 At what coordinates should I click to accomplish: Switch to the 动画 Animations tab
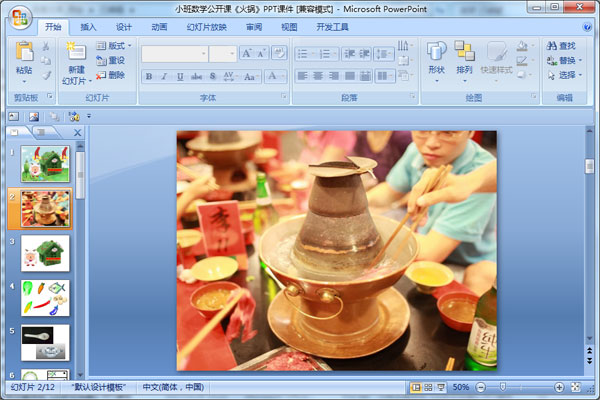(159, 27)
